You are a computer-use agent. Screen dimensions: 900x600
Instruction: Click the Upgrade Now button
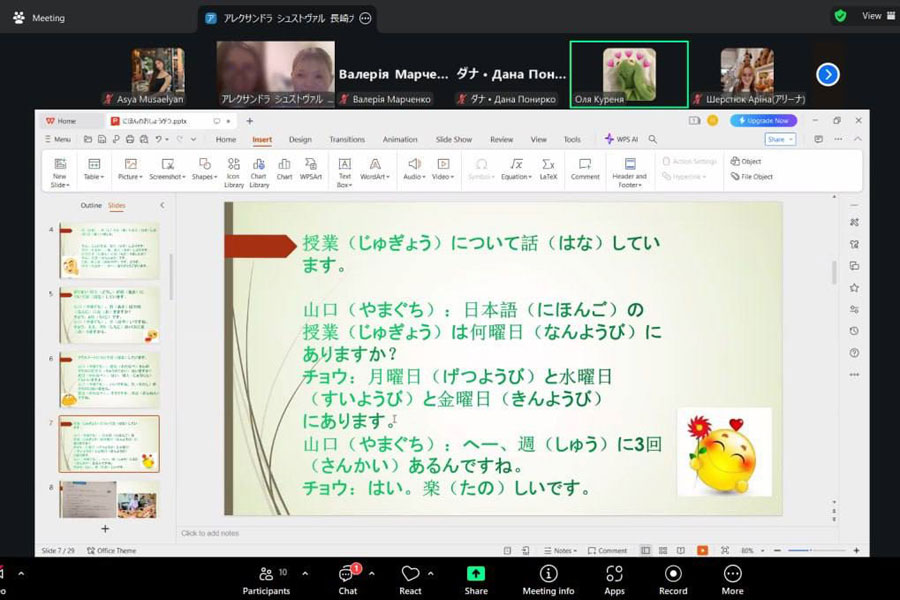click(764, 121)
